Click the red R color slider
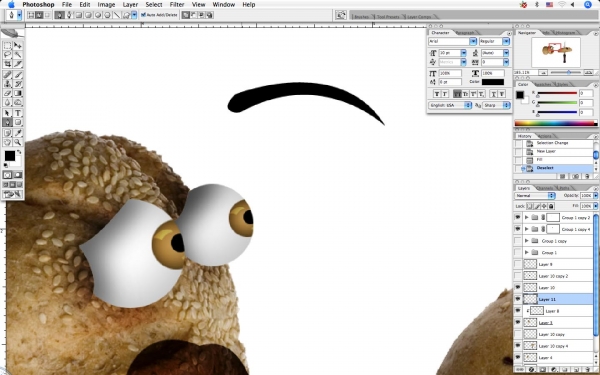 tap(557, 93)
